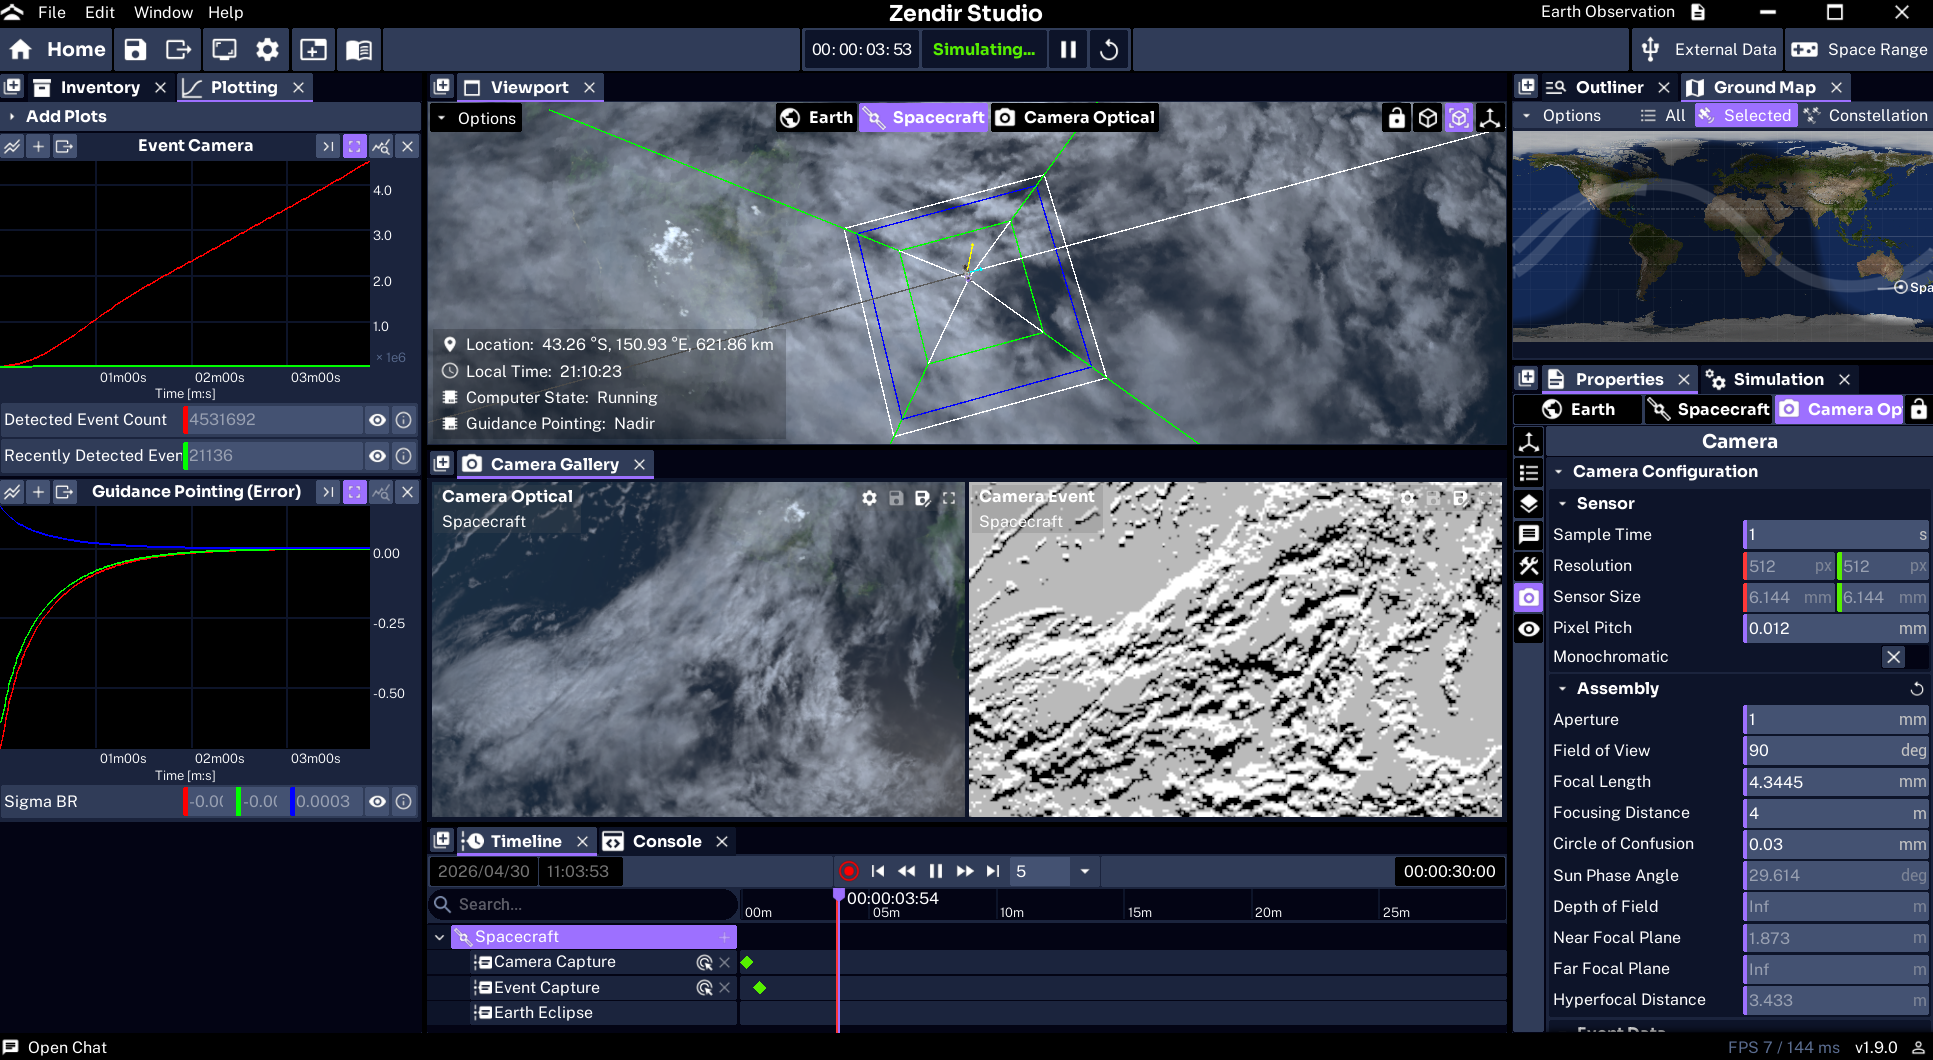Export the Guidance Pointing (Error) plot

pyautogui.click(x=65, y=492)
